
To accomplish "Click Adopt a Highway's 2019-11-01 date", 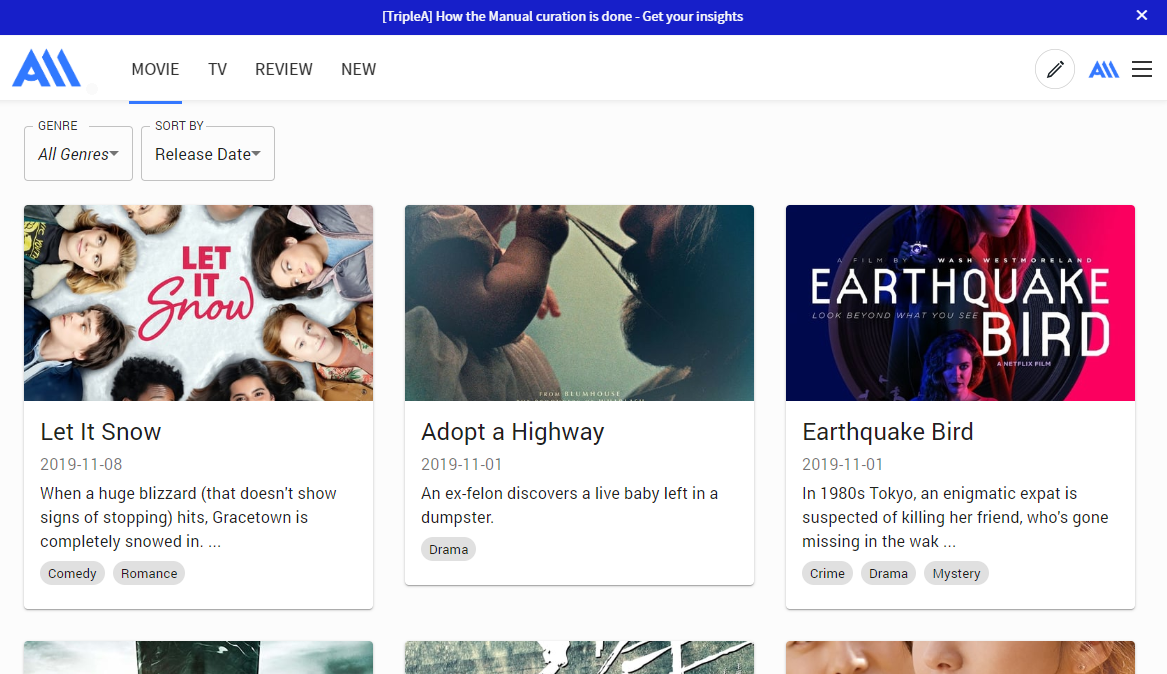I will [461, 464].
